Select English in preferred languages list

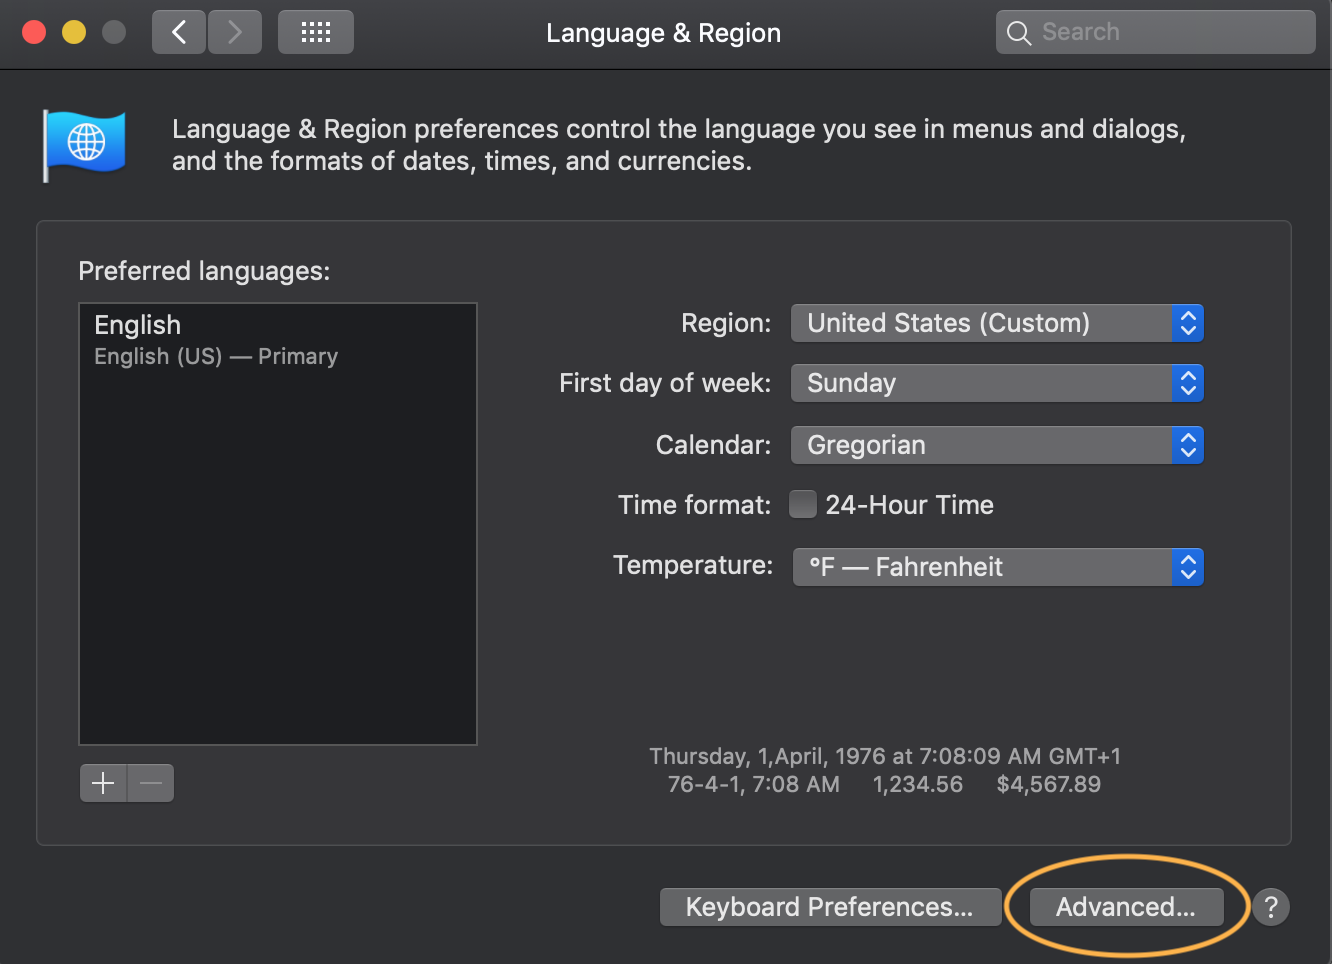278,340
